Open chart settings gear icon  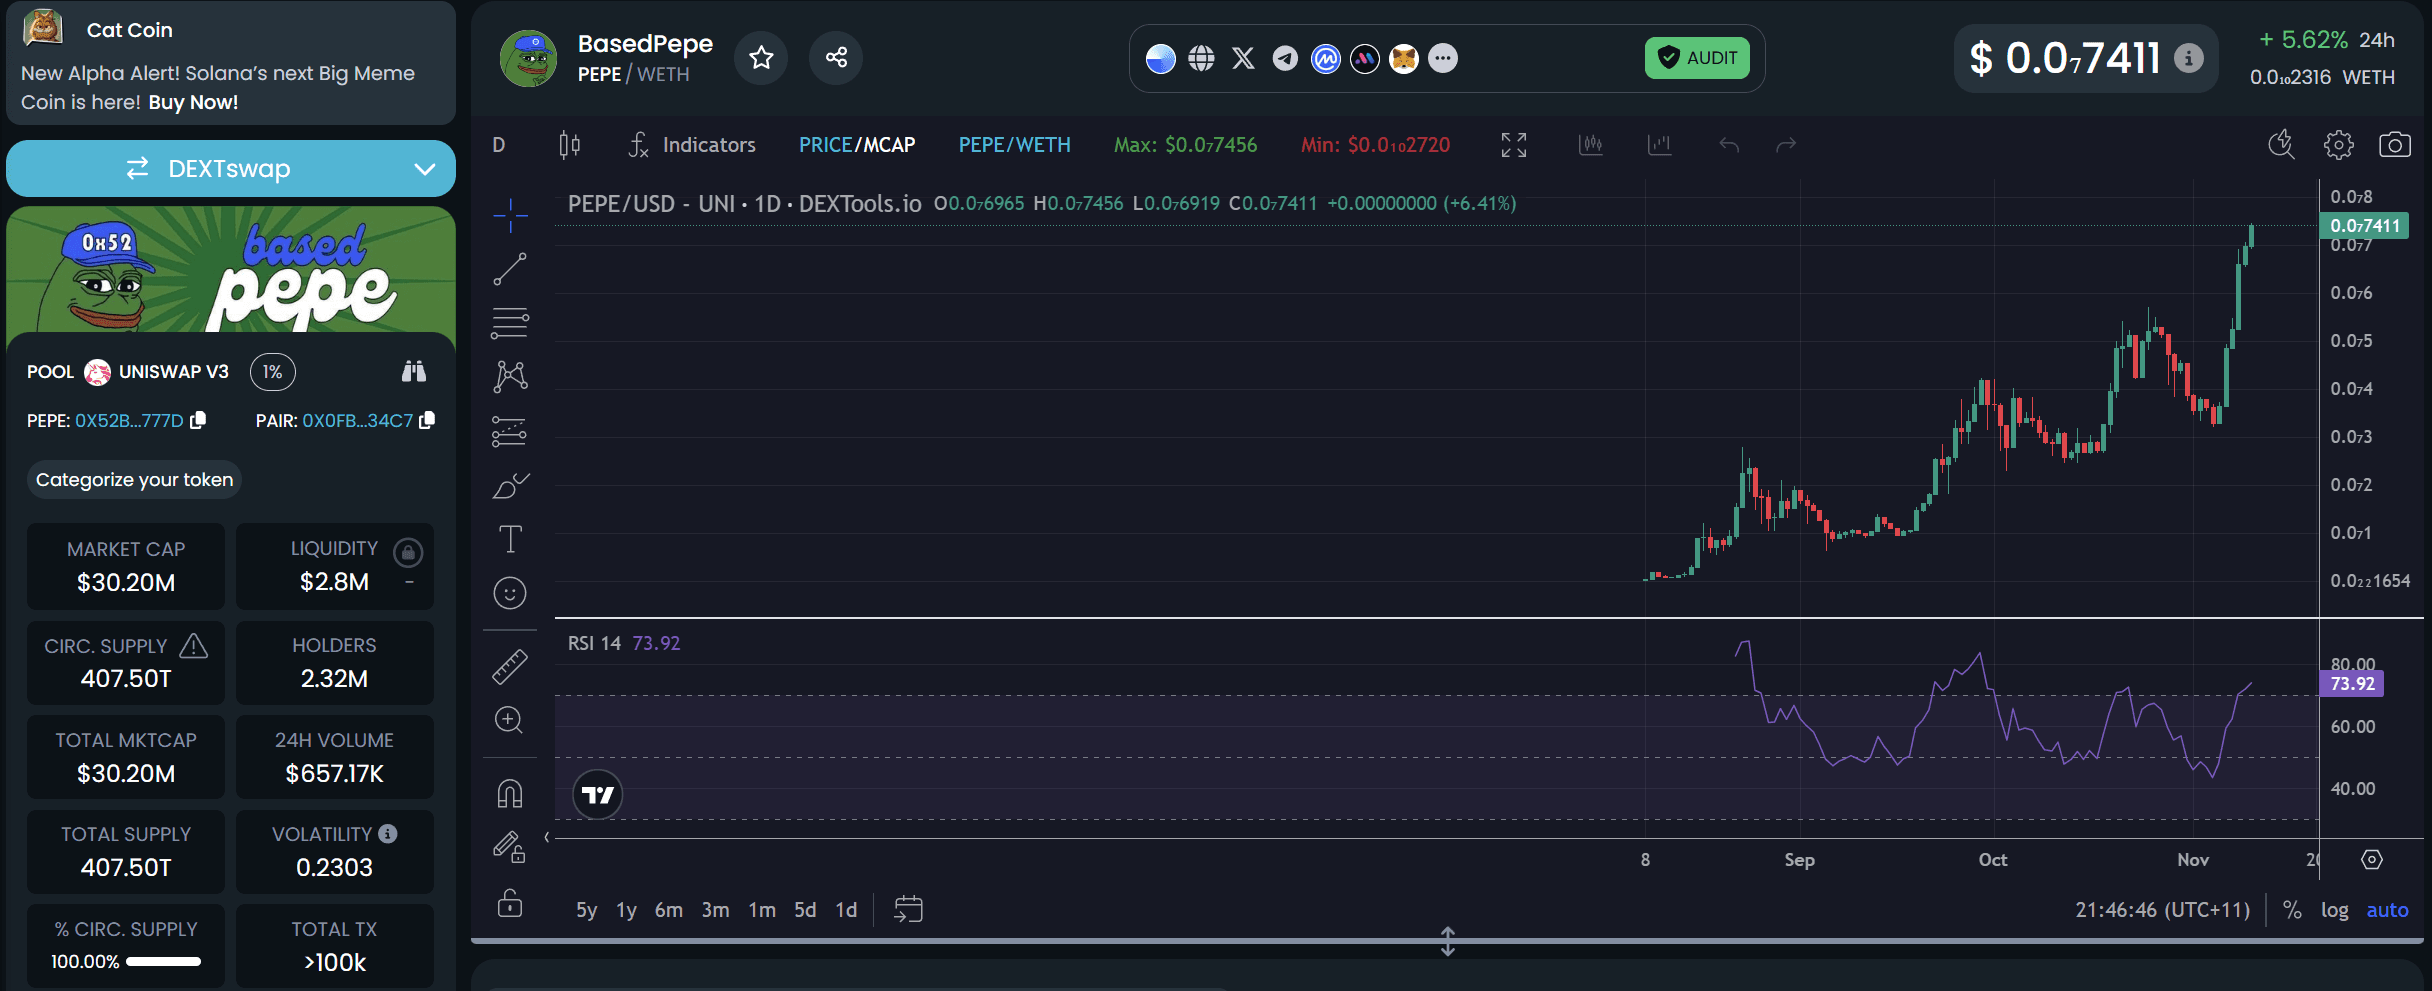click(2338, 145)
